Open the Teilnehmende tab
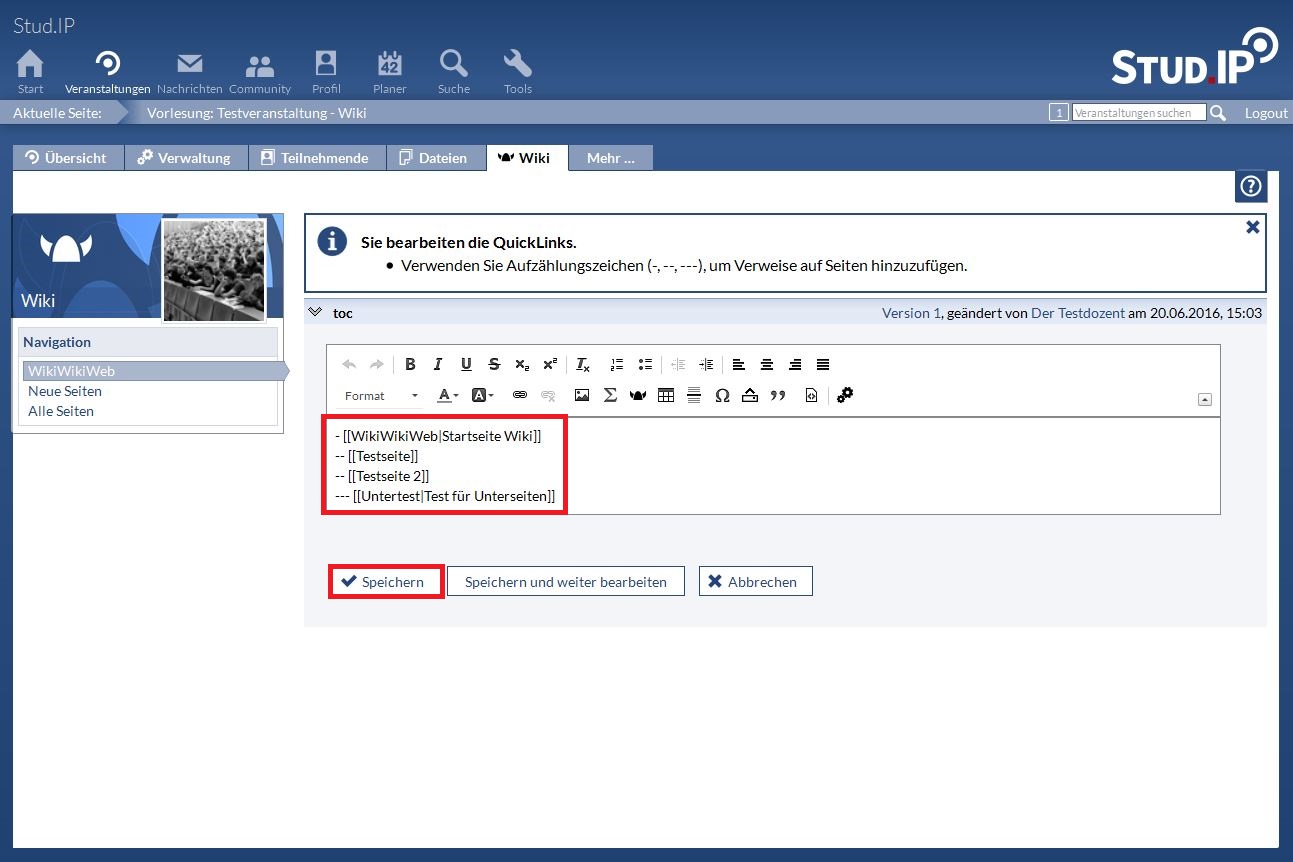 click(317, 158)
